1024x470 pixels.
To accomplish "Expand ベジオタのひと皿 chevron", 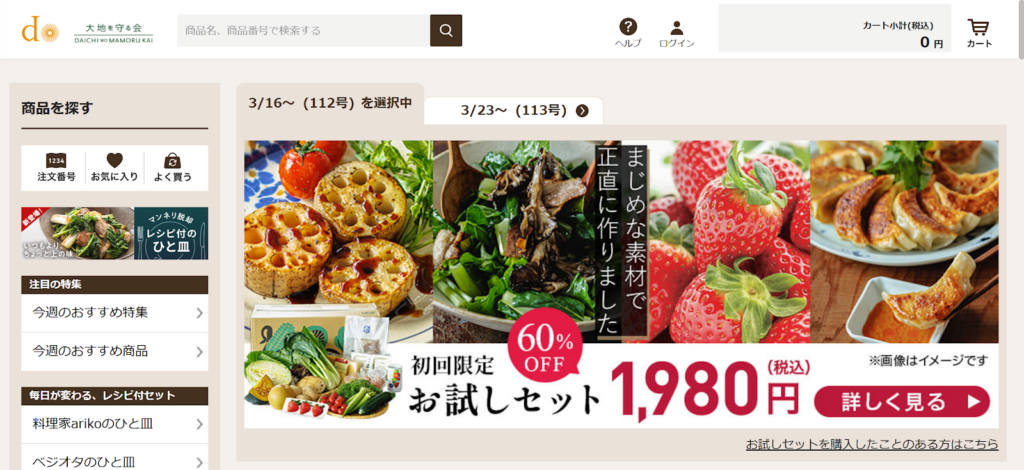I will (199, 462).
